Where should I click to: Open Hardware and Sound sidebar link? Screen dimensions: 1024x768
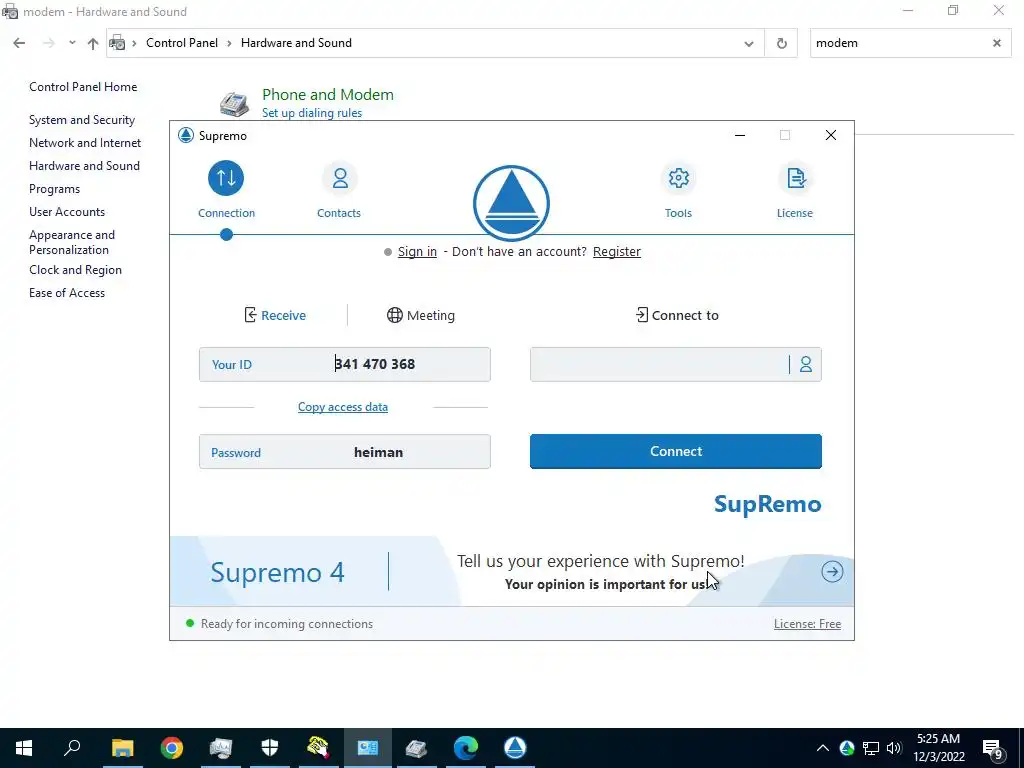pos(84,166)
